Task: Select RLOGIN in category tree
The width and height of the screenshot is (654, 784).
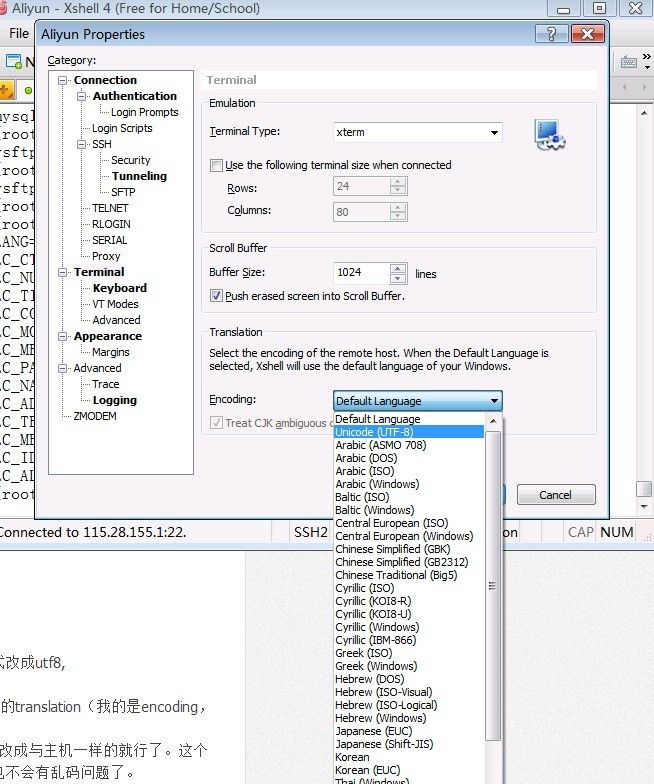Action: click(111, 224)
